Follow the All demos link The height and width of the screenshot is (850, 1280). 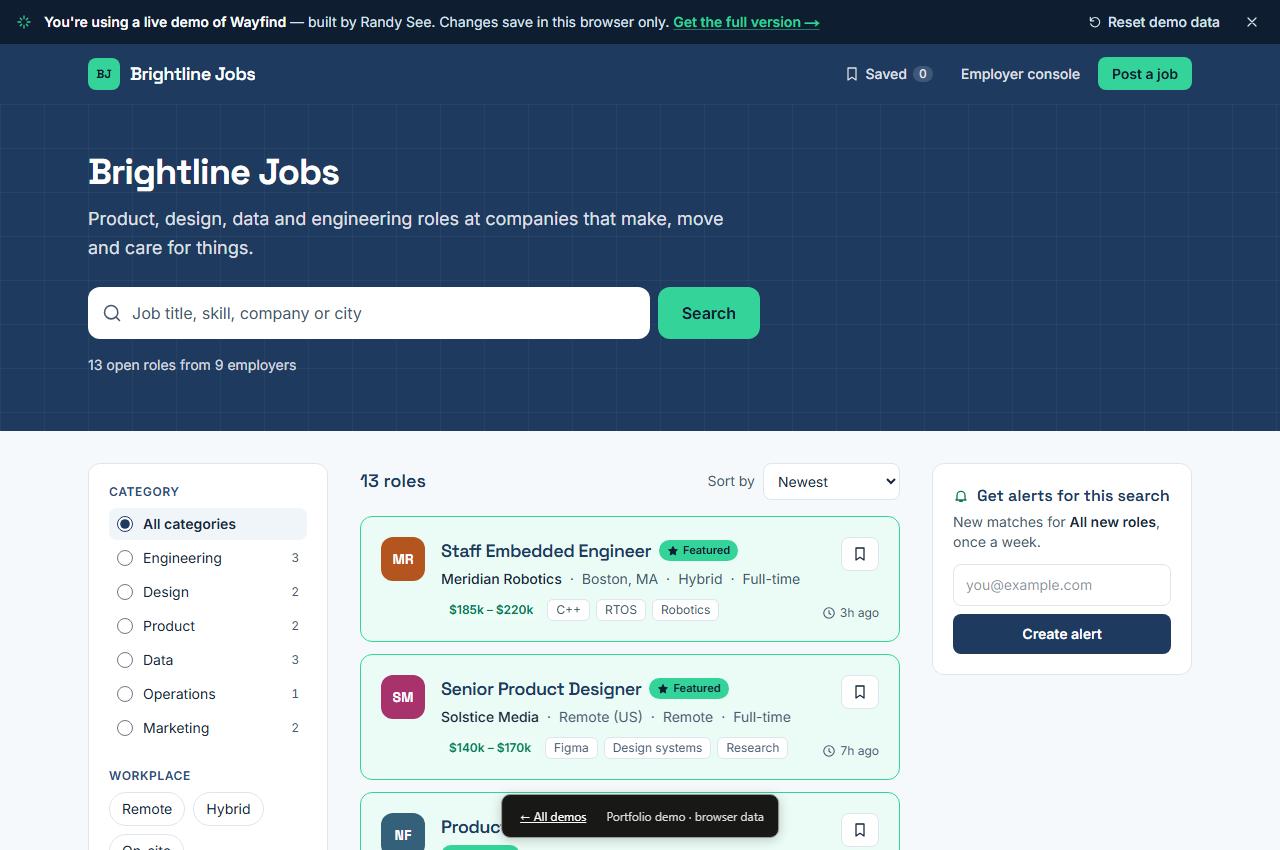[553, 817]
